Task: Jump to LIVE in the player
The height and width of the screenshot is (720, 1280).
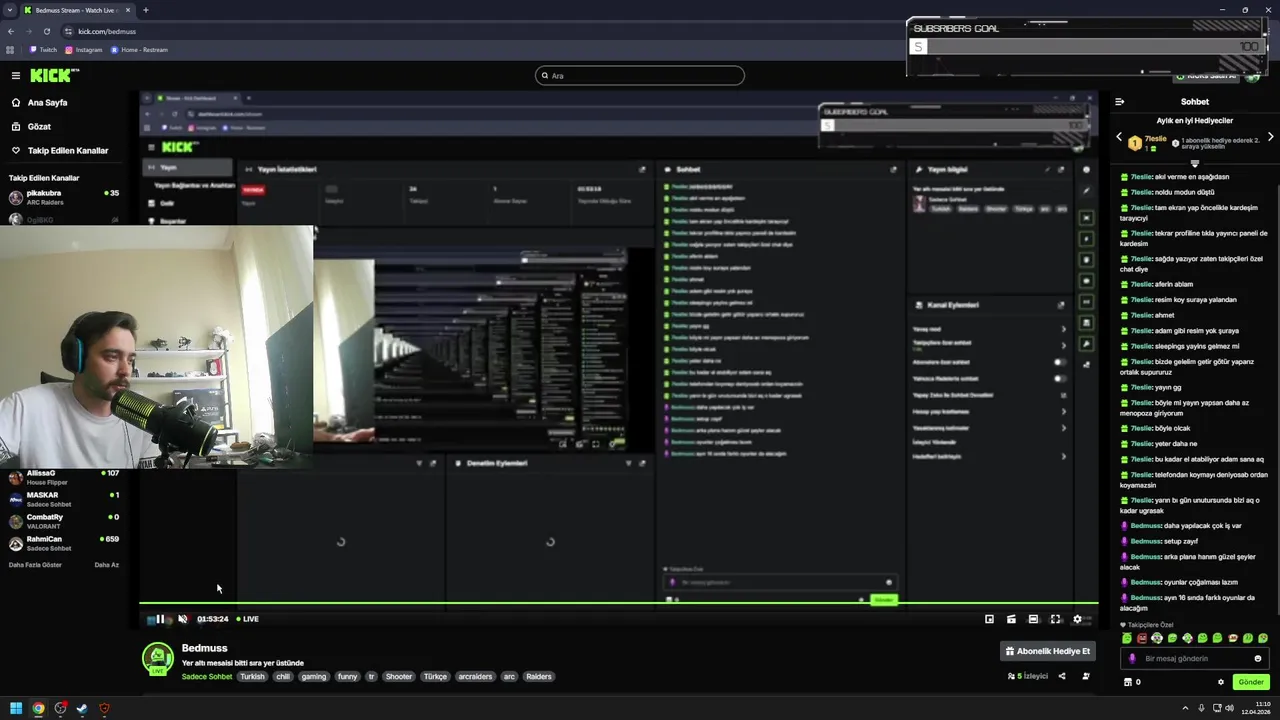Action: click(247, 619)
